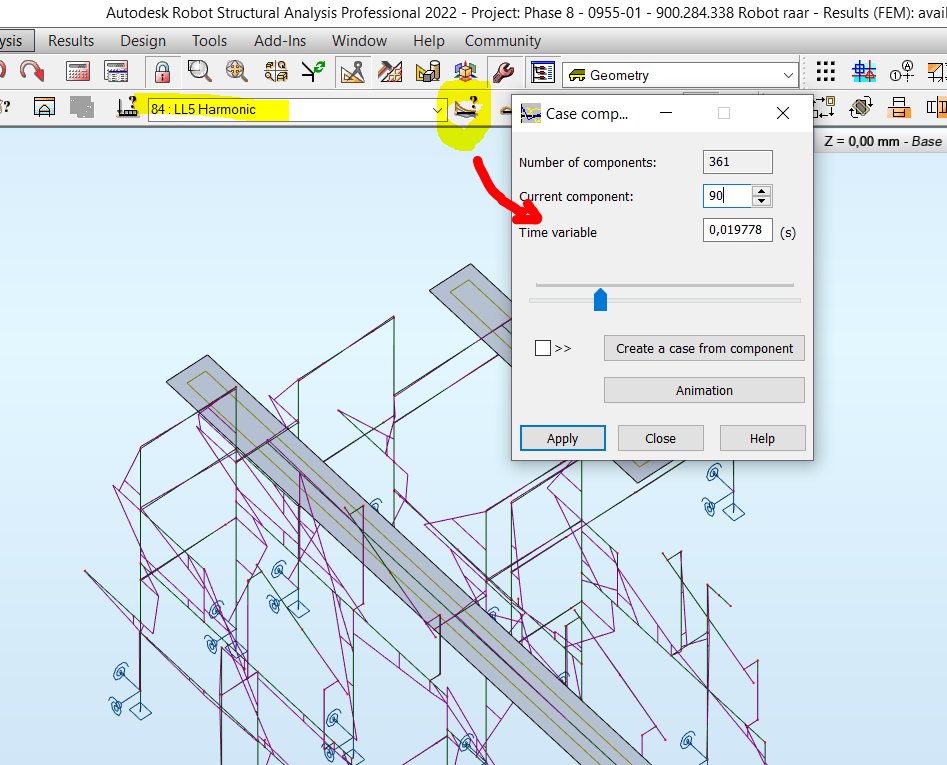This screenshot has width=947, height=765.
Task: Open the Calculations calculator icon
Action: click(76, 71)
